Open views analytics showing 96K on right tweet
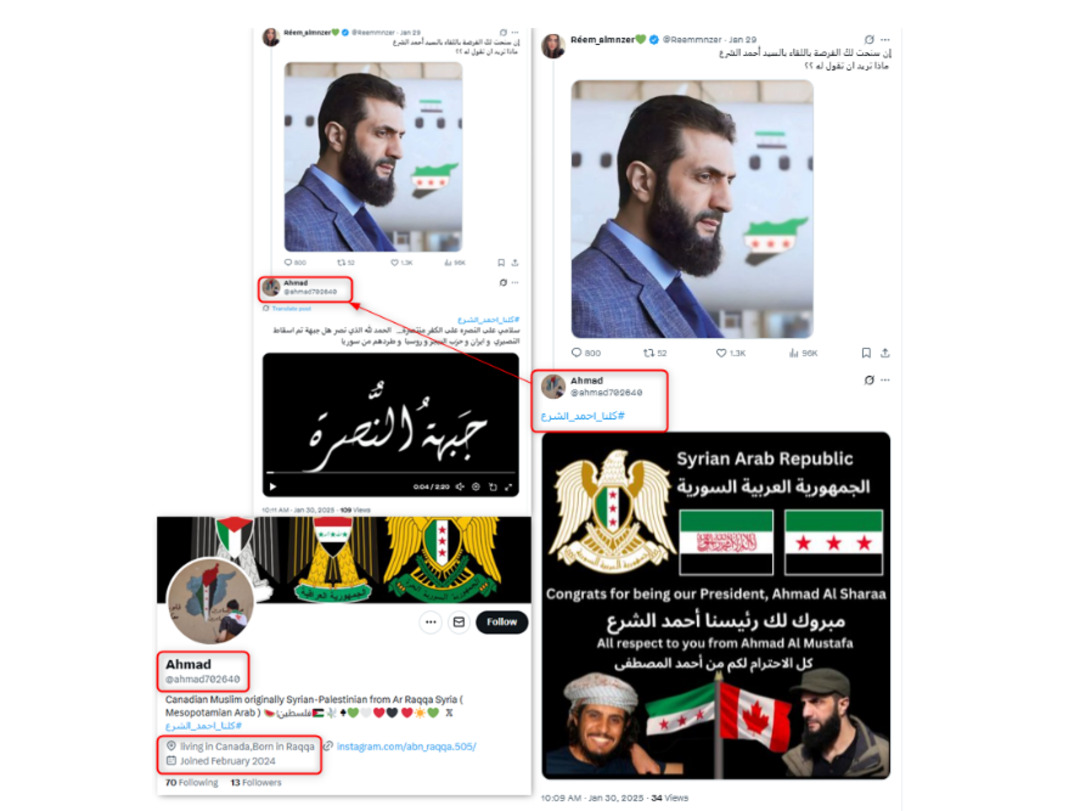The width and height of the screenshot is (1080, 811). pos(793,353)
